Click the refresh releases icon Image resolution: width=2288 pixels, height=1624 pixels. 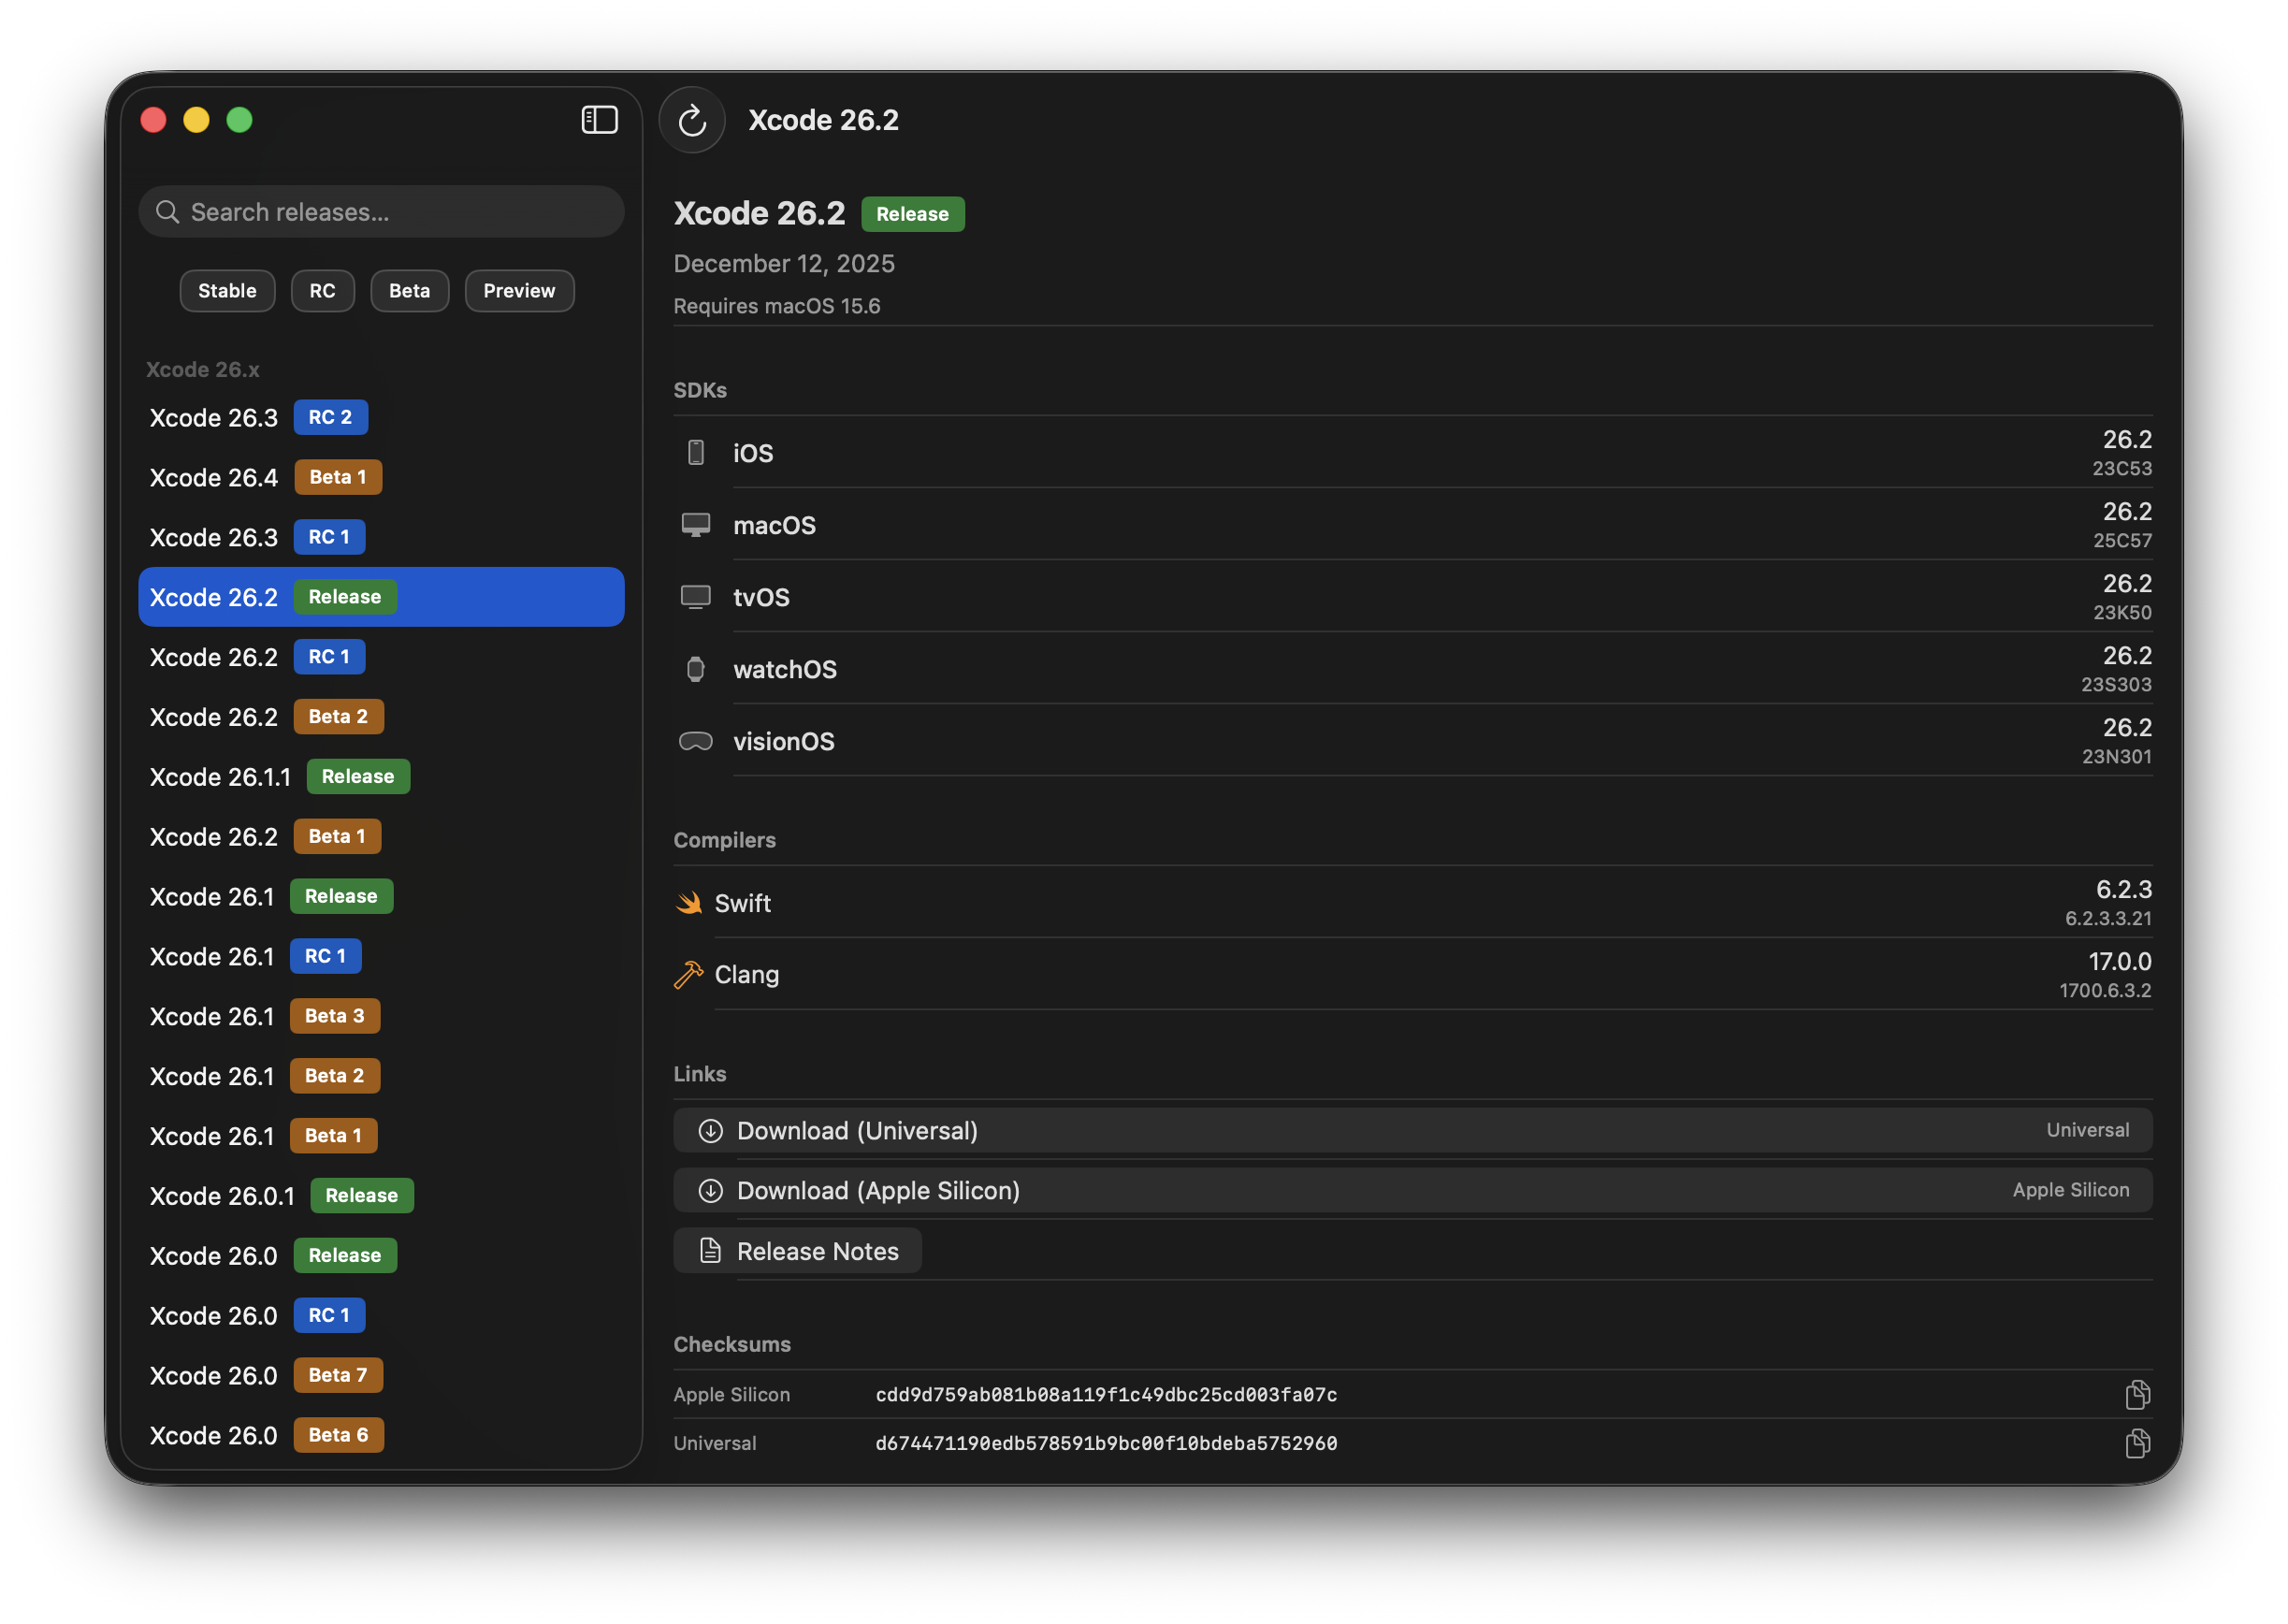coord(692,121)
